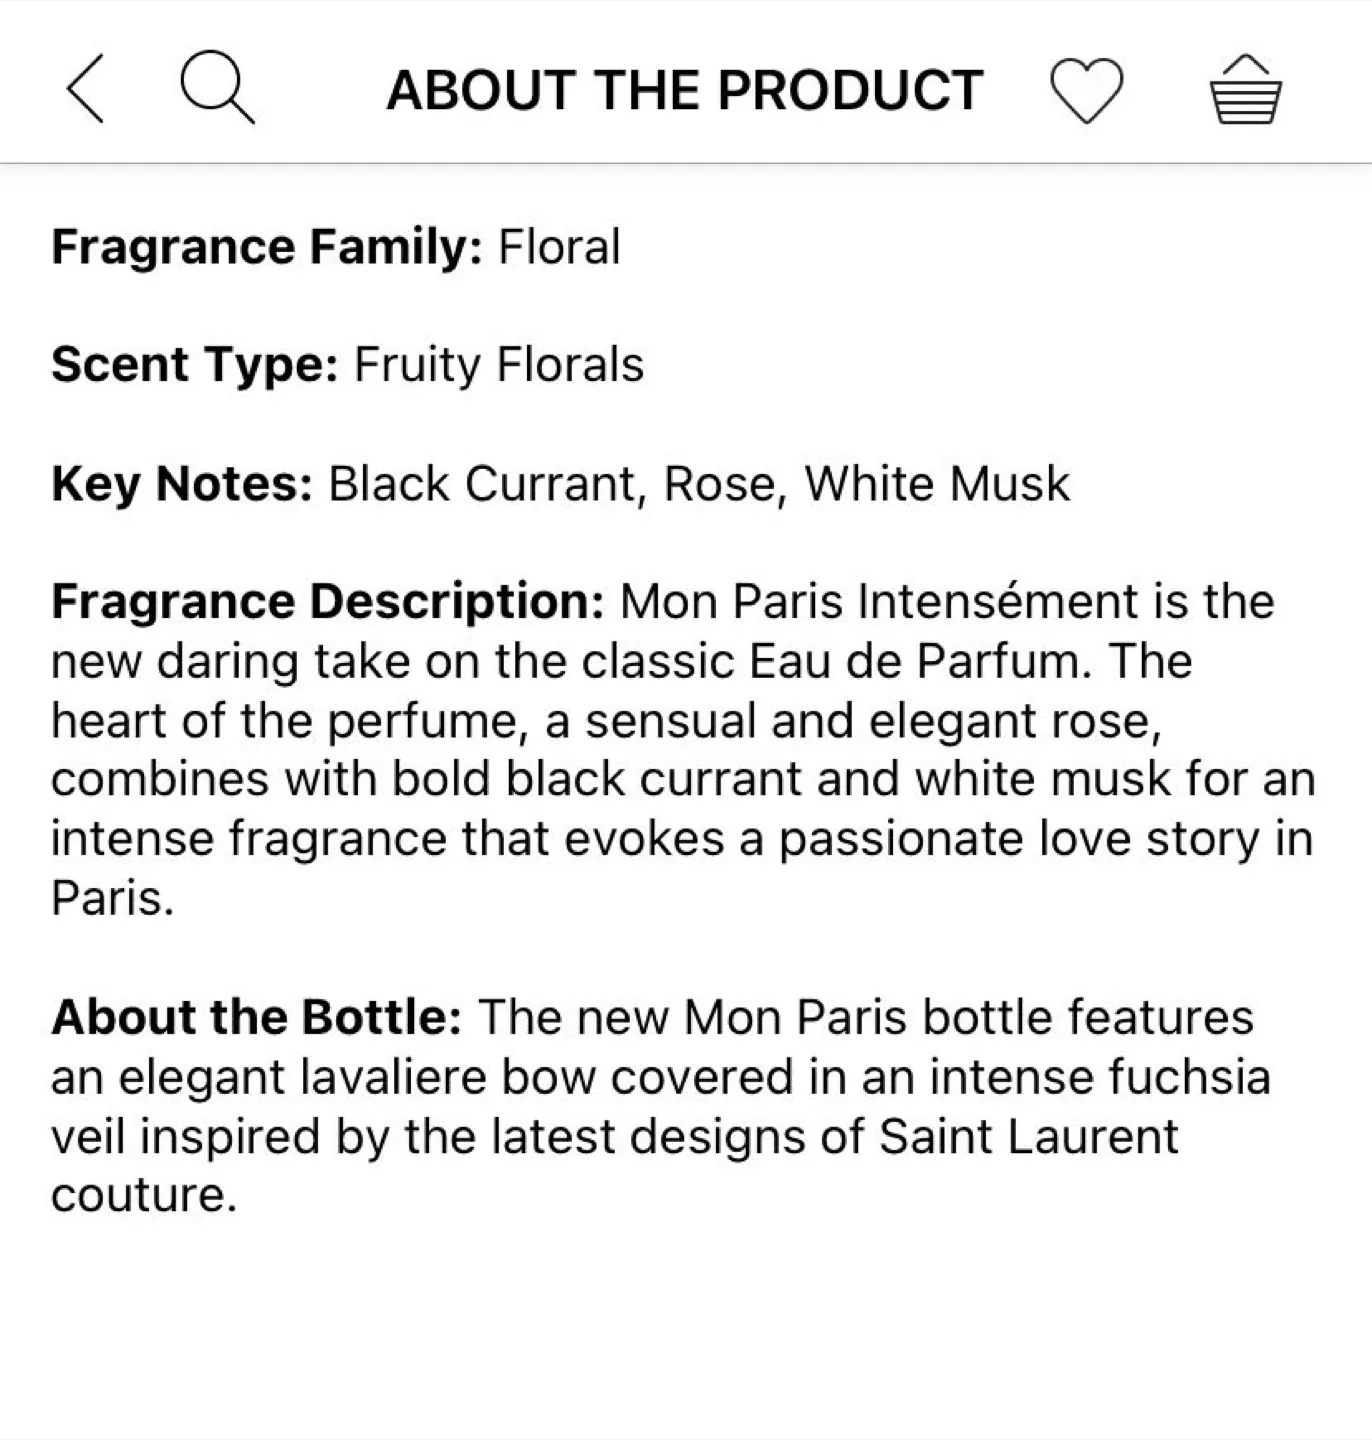
Task: Select the Fruity Florals scent type
Action: pyautogui.click(x=497, y=364)
